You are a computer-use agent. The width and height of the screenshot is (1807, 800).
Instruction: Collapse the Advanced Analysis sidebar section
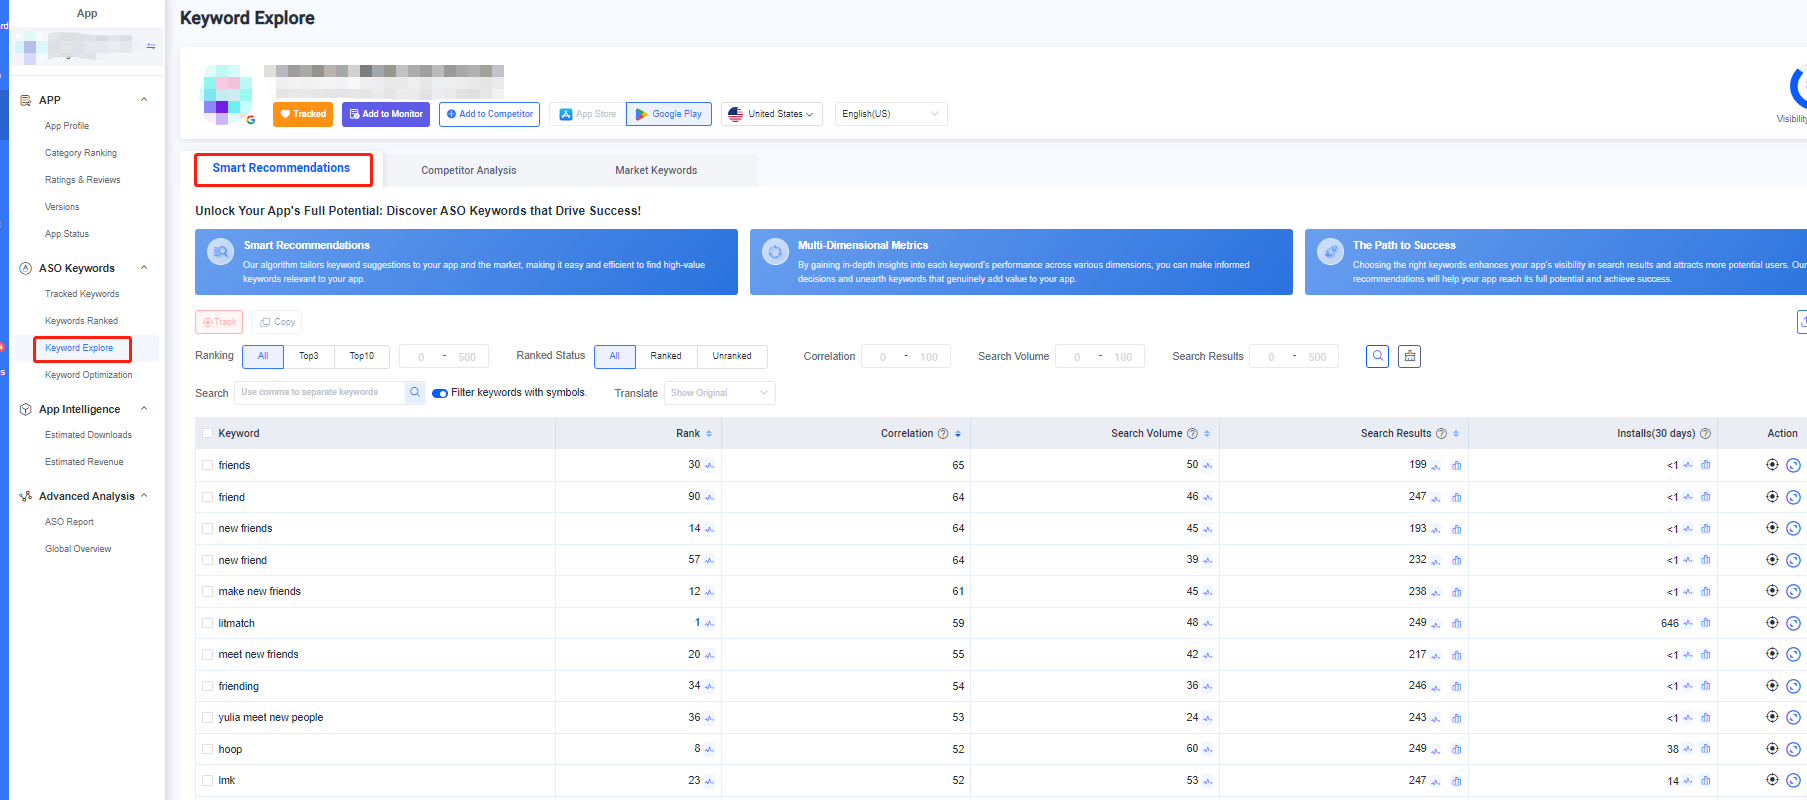[x=144, y=496]
